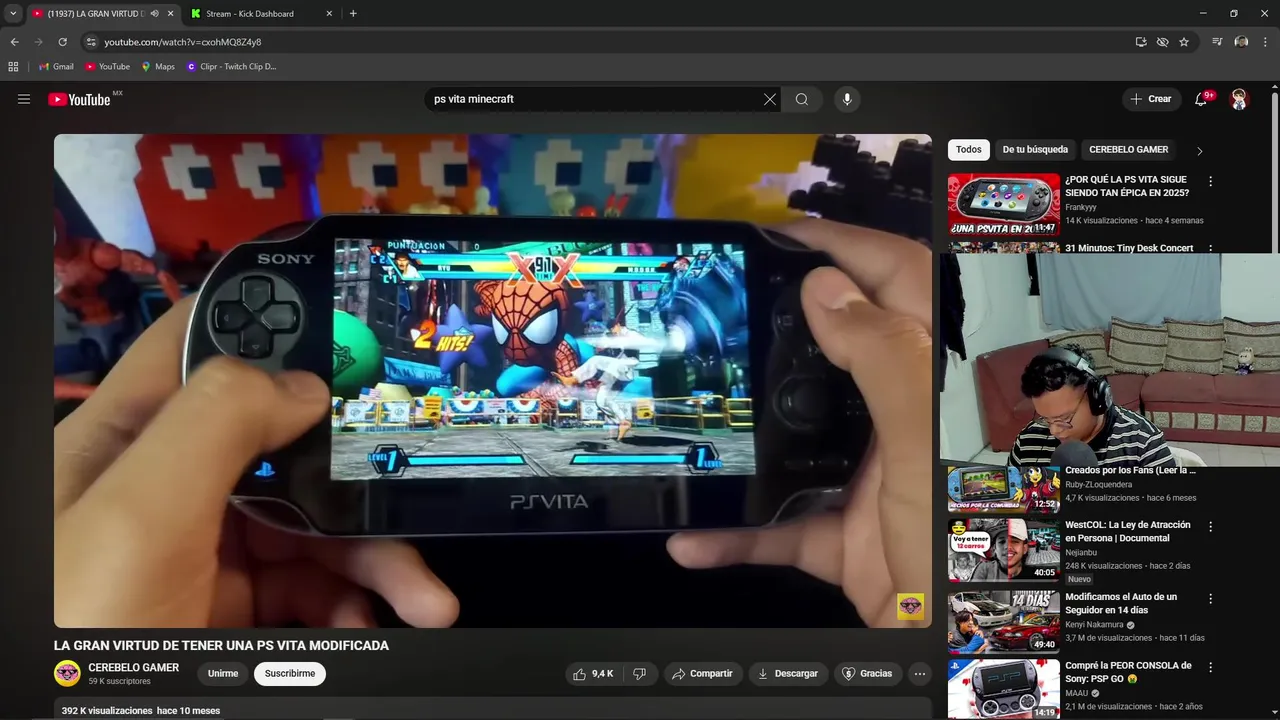Screen dimensions: 1280x720
Task: Click the crossed-eye tracking protection icon
Action: pyautogui.click(x=1162, y=42)
